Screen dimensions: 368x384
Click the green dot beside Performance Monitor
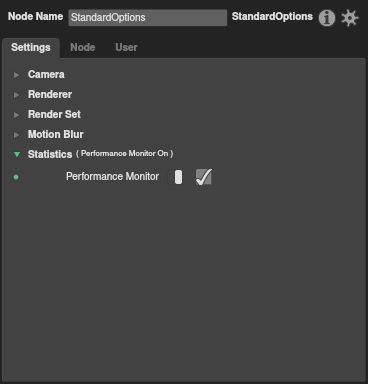(16, 177)
